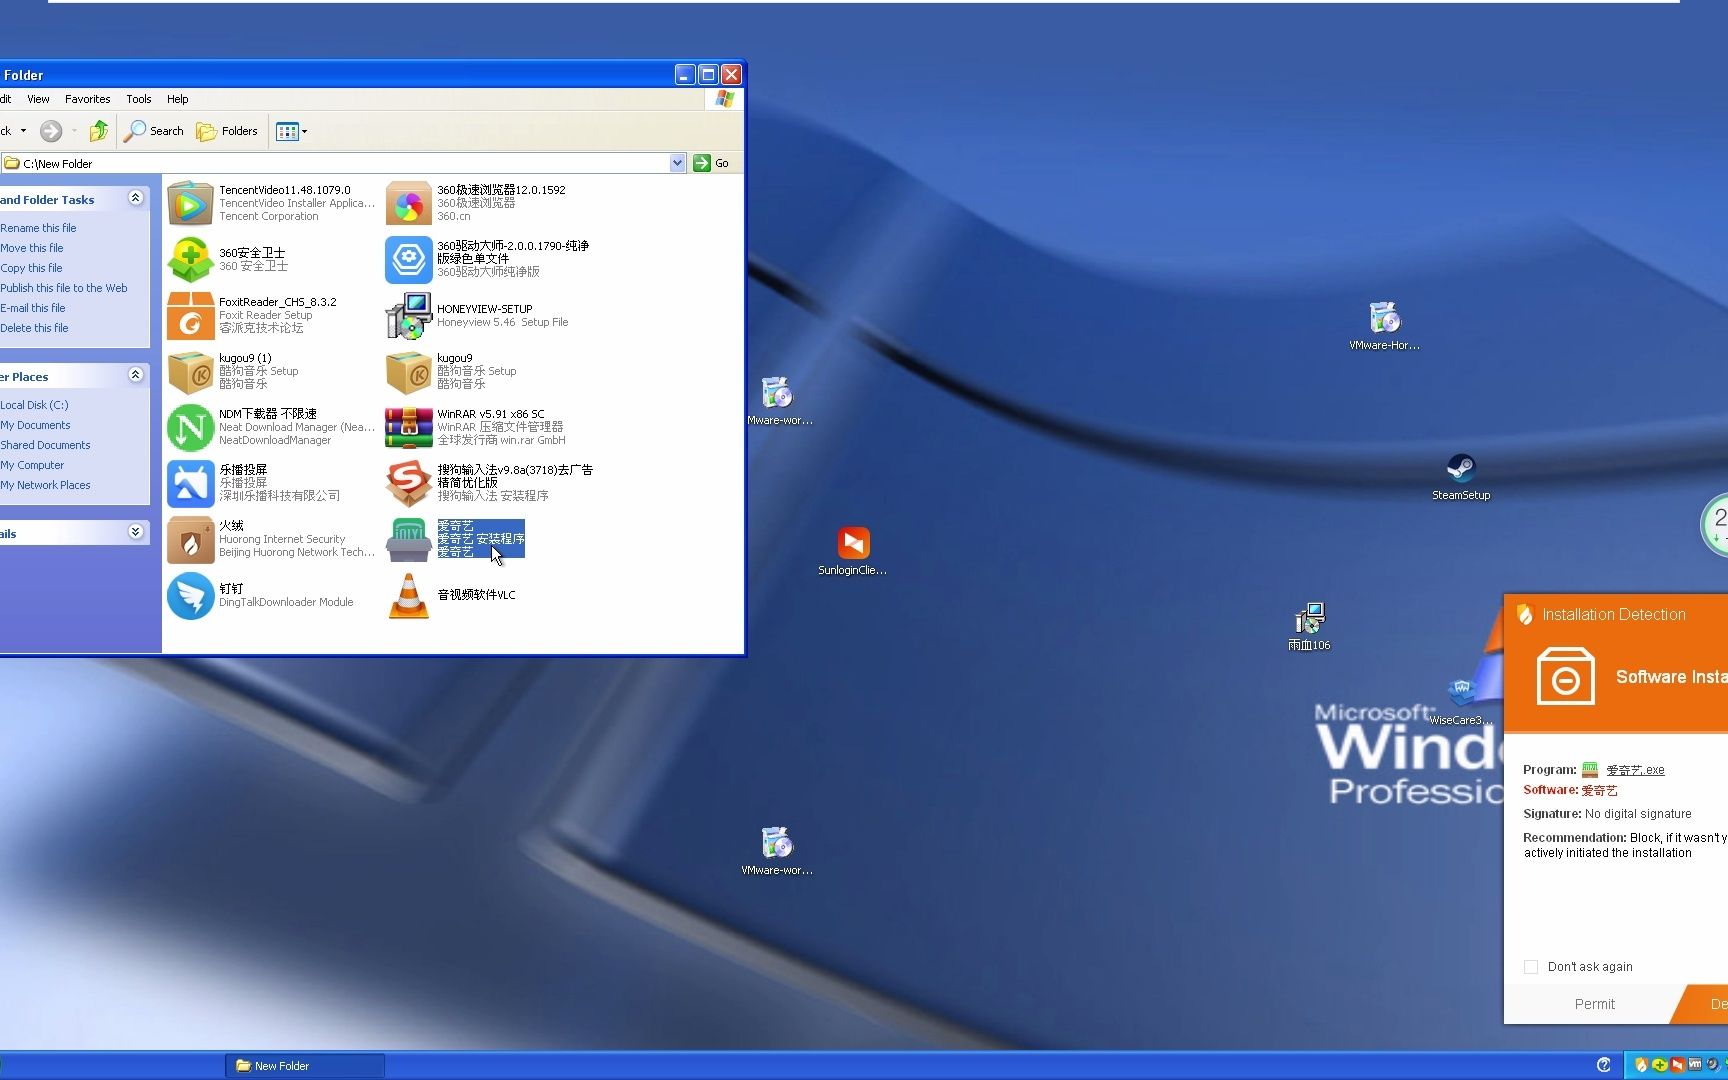Viewport: 1728px width, 1080px height.
Task: Click Delete this file link
Action: (x=34, y=328)
